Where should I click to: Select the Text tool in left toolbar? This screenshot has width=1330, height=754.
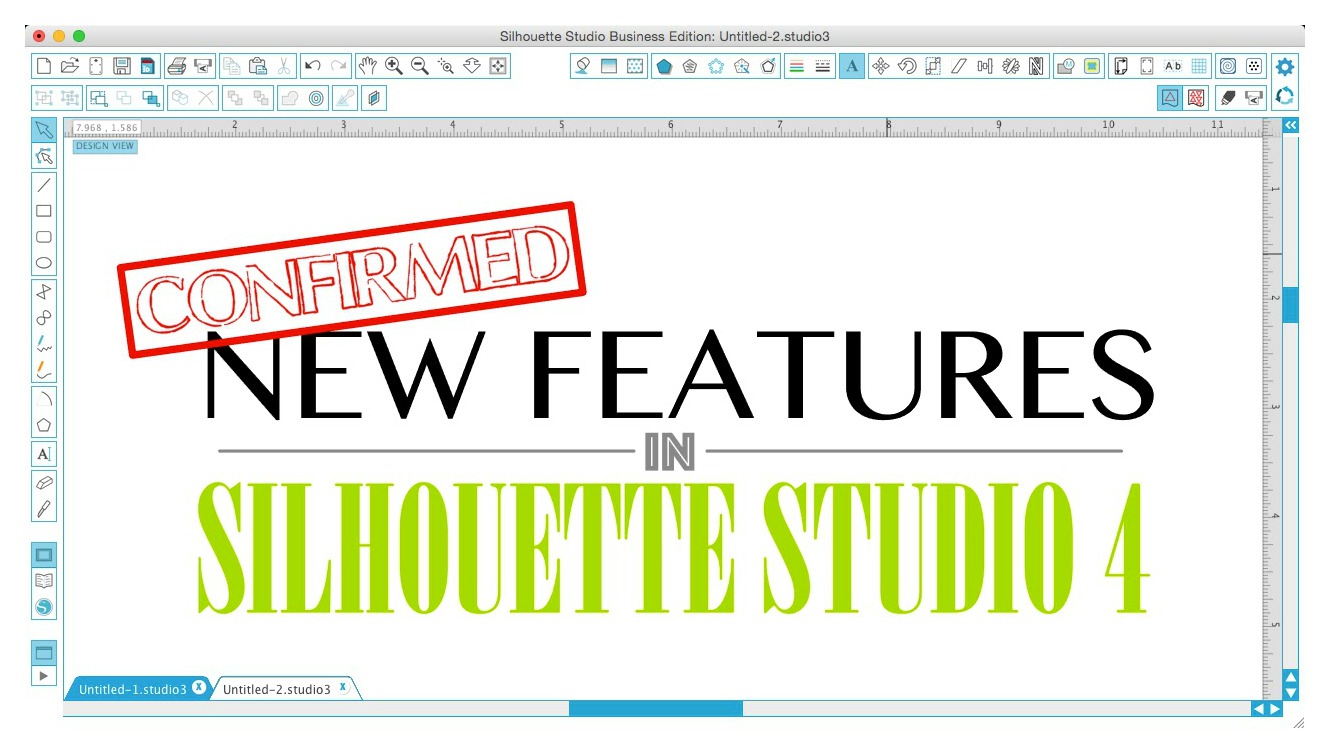click(x=44, y=454)
